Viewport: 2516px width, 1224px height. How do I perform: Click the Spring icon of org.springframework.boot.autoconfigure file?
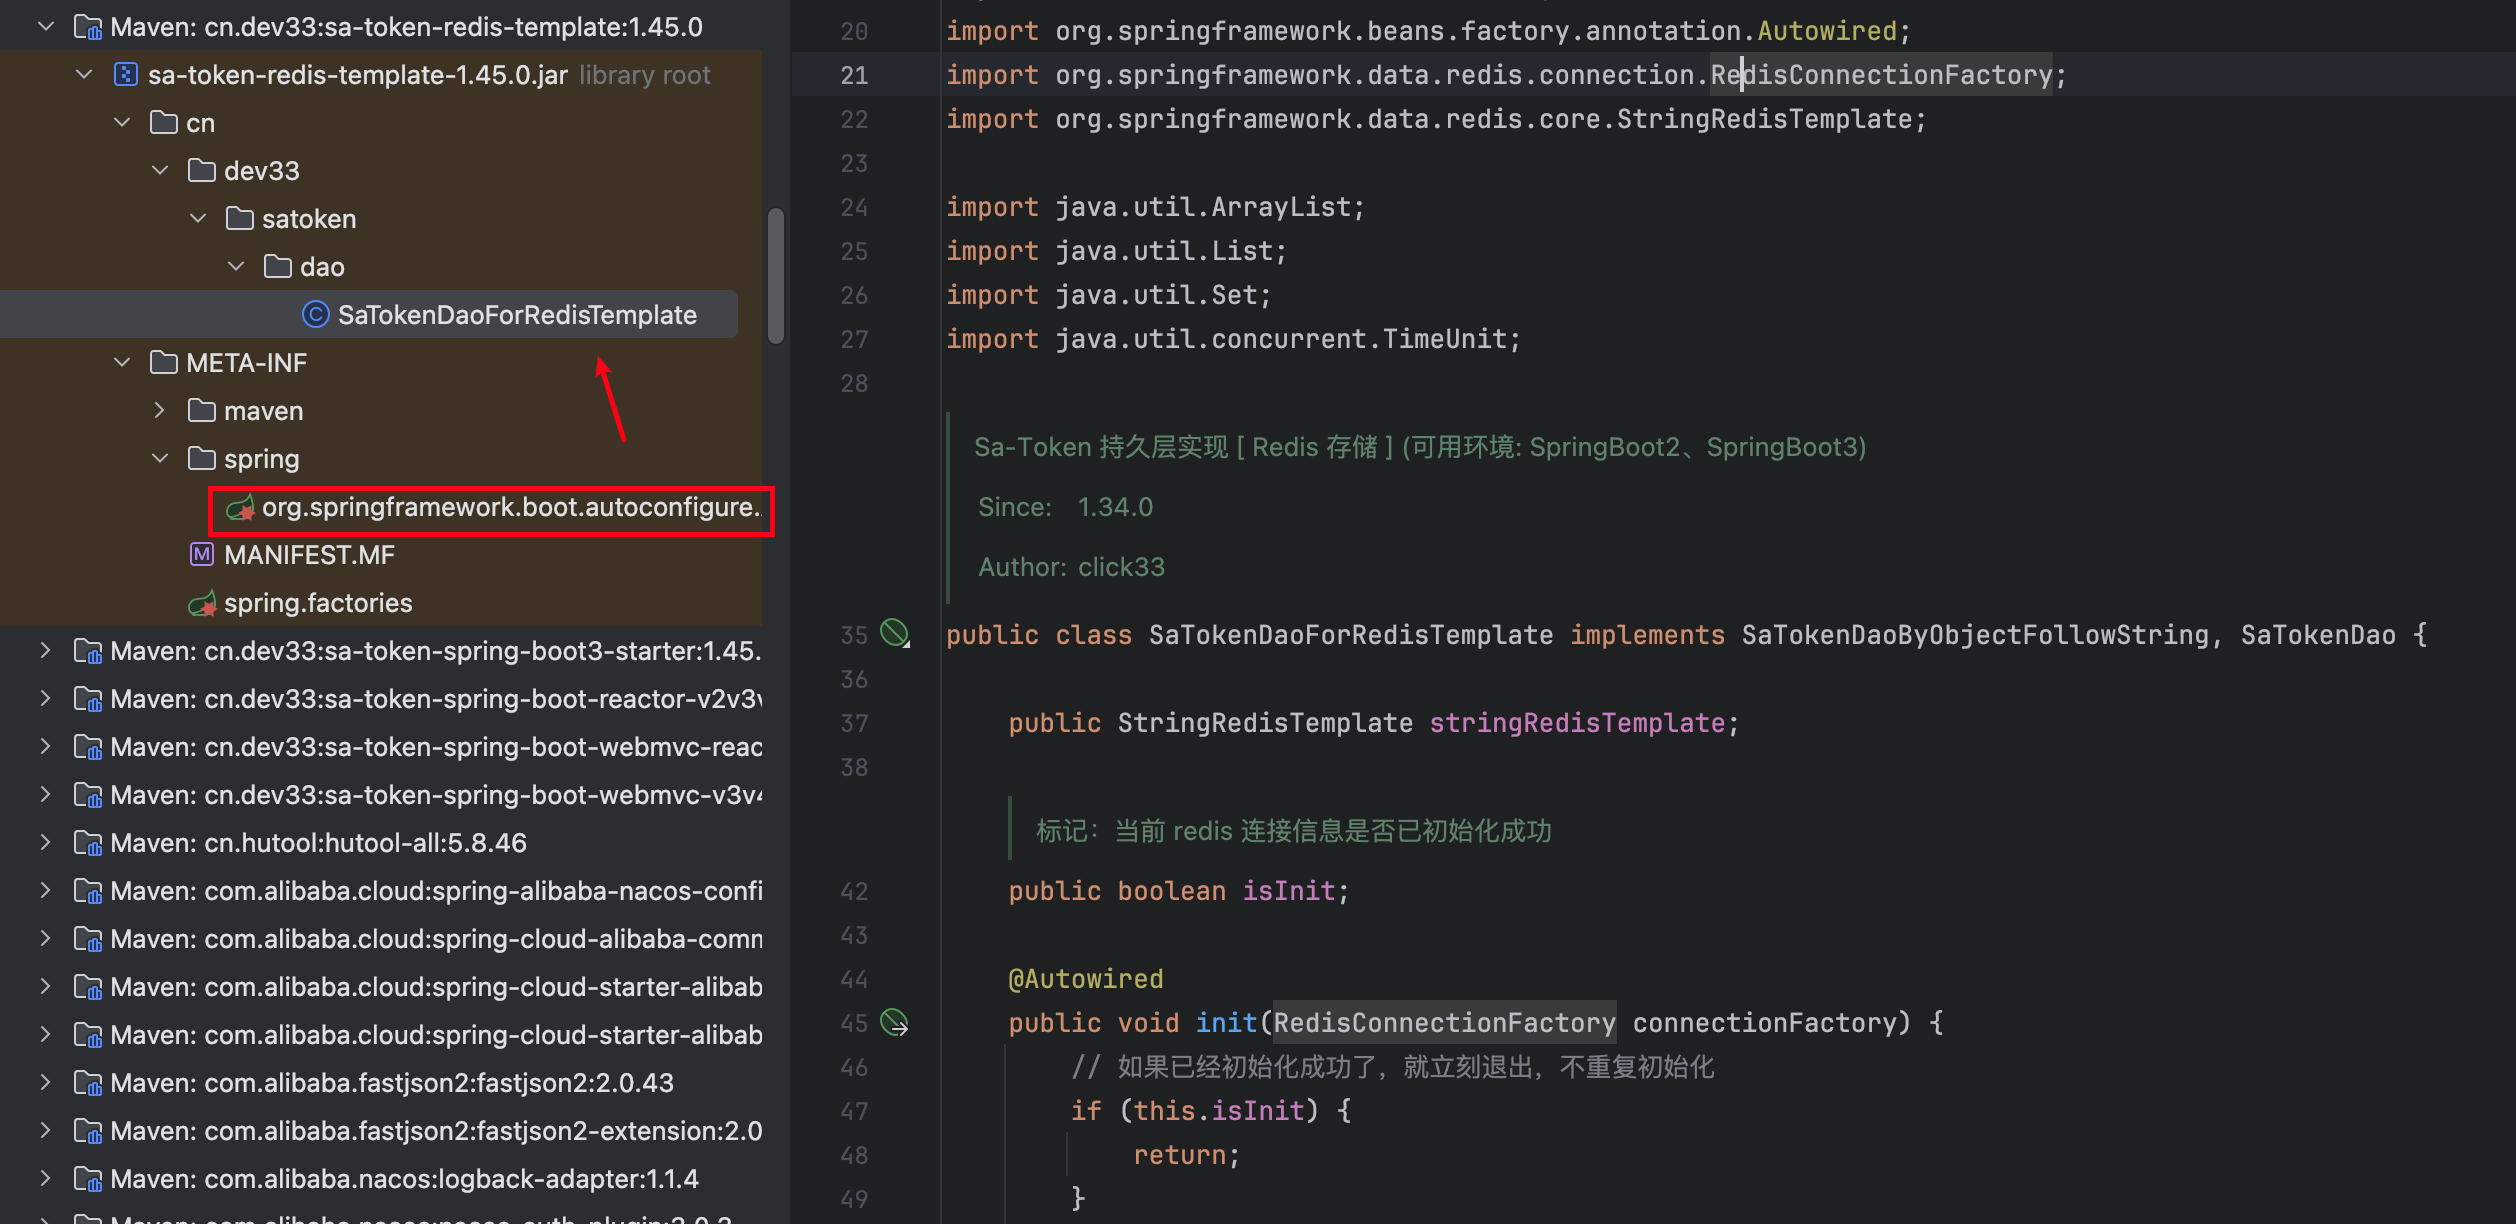(240, 508)
